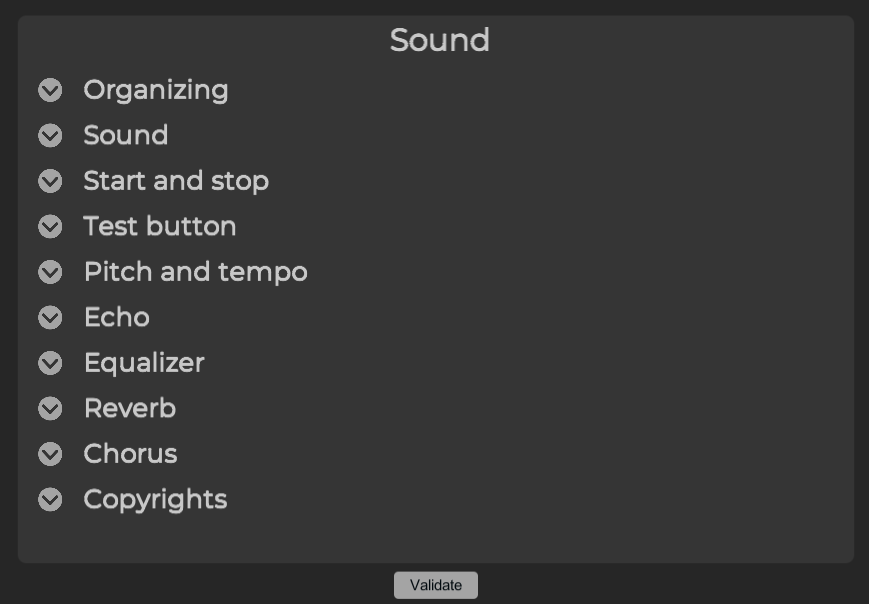Open the Start and stop entry
The height and width of the screenshot is (604, 869).
click(176, 182)
